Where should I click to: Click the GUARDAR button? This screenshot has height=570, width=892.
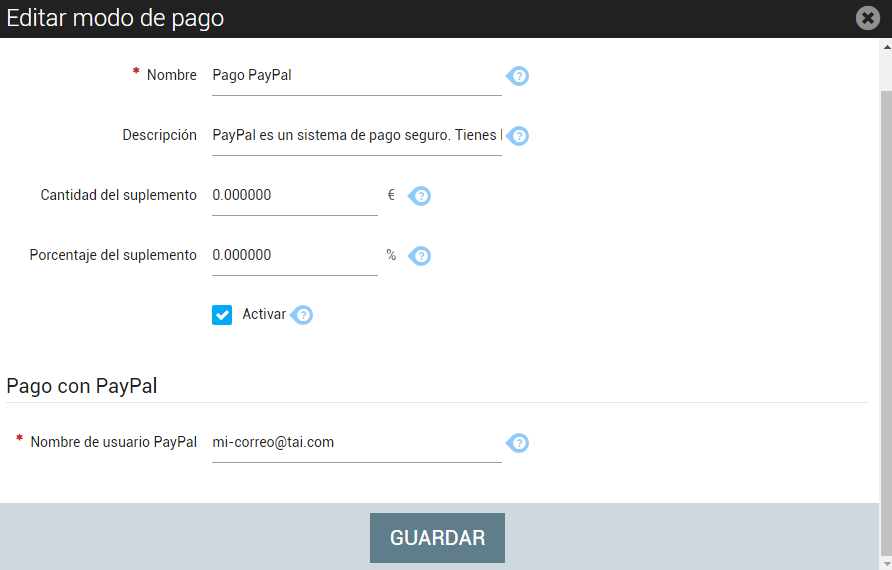click(437, 538)
